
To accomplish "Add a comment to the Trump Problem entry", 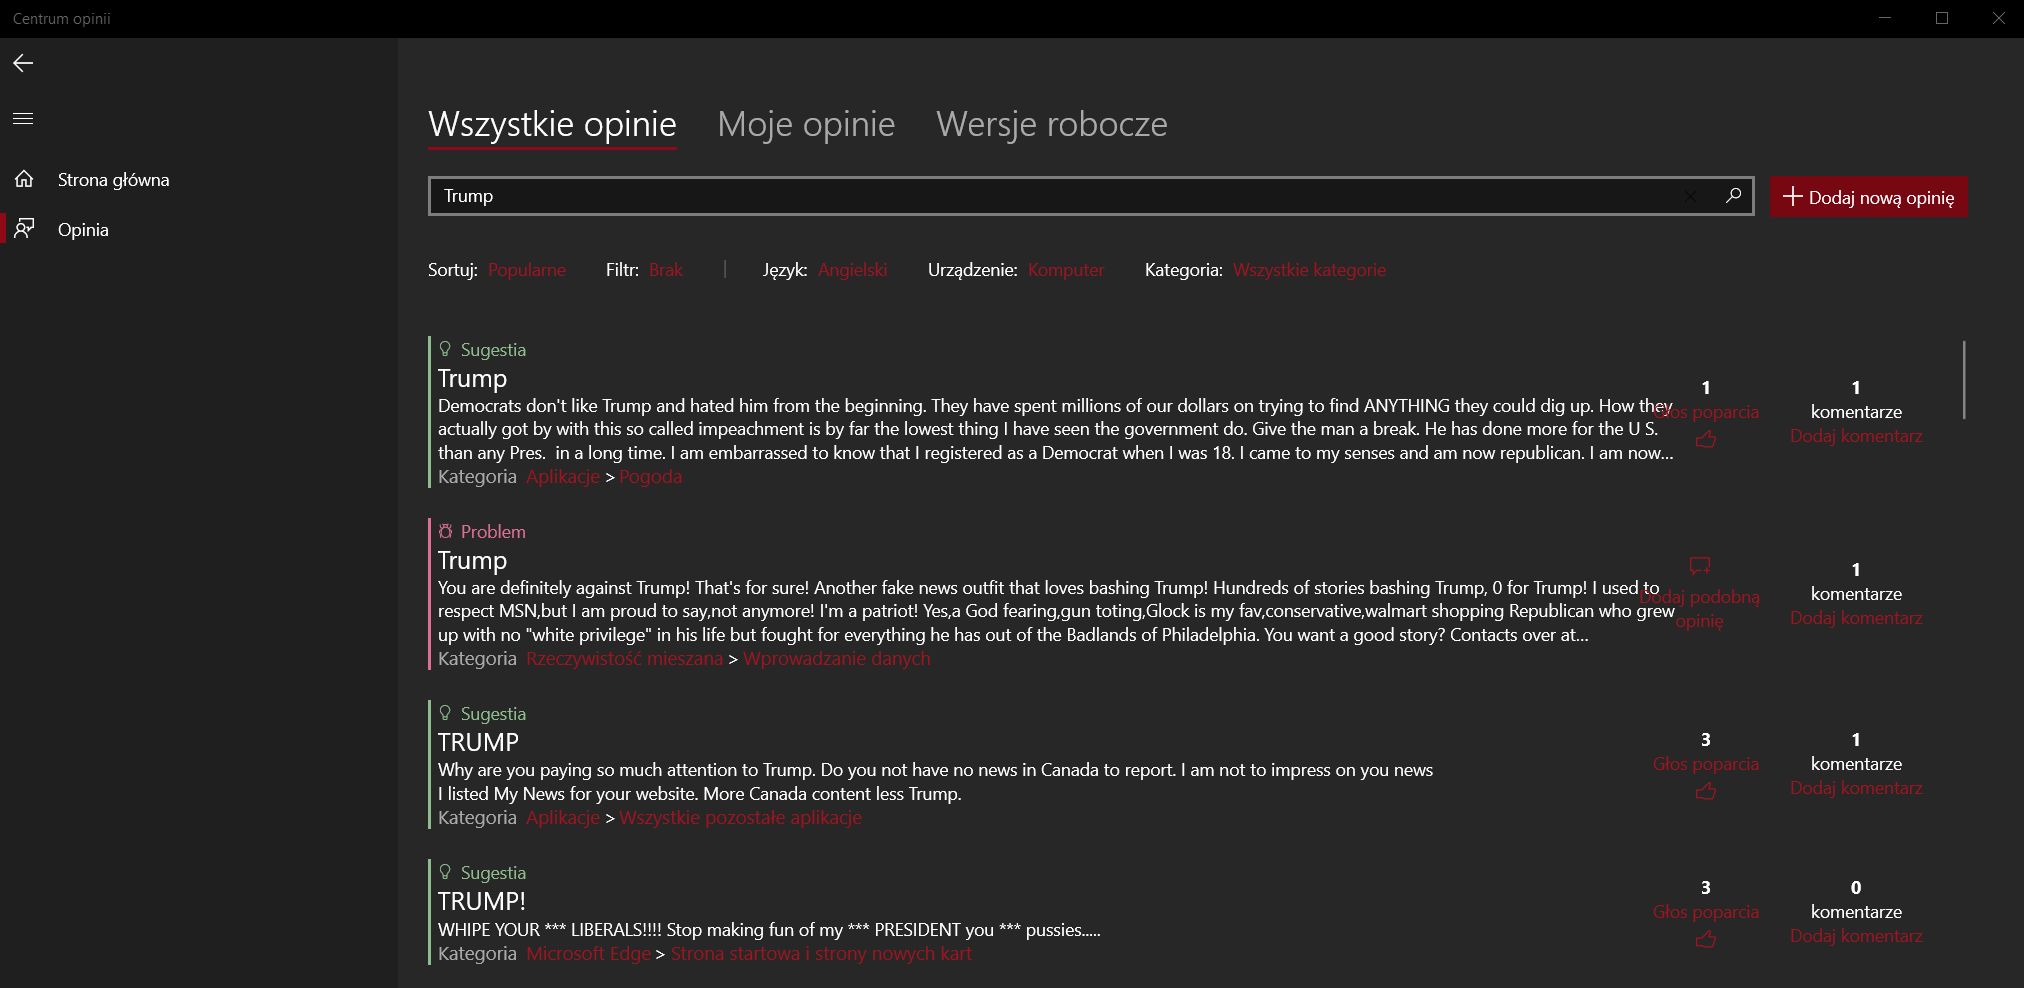I will click(x=1856, y=618).
